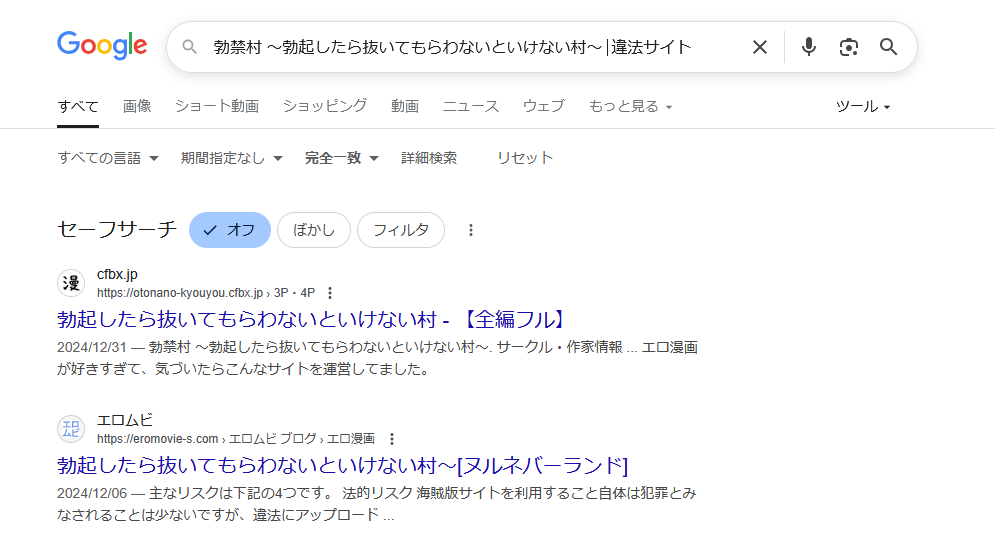This screenshot has height=555, width=995.
Task: Click リセット to reset filters
Action: pyautogui.click(x=525, y=158)
